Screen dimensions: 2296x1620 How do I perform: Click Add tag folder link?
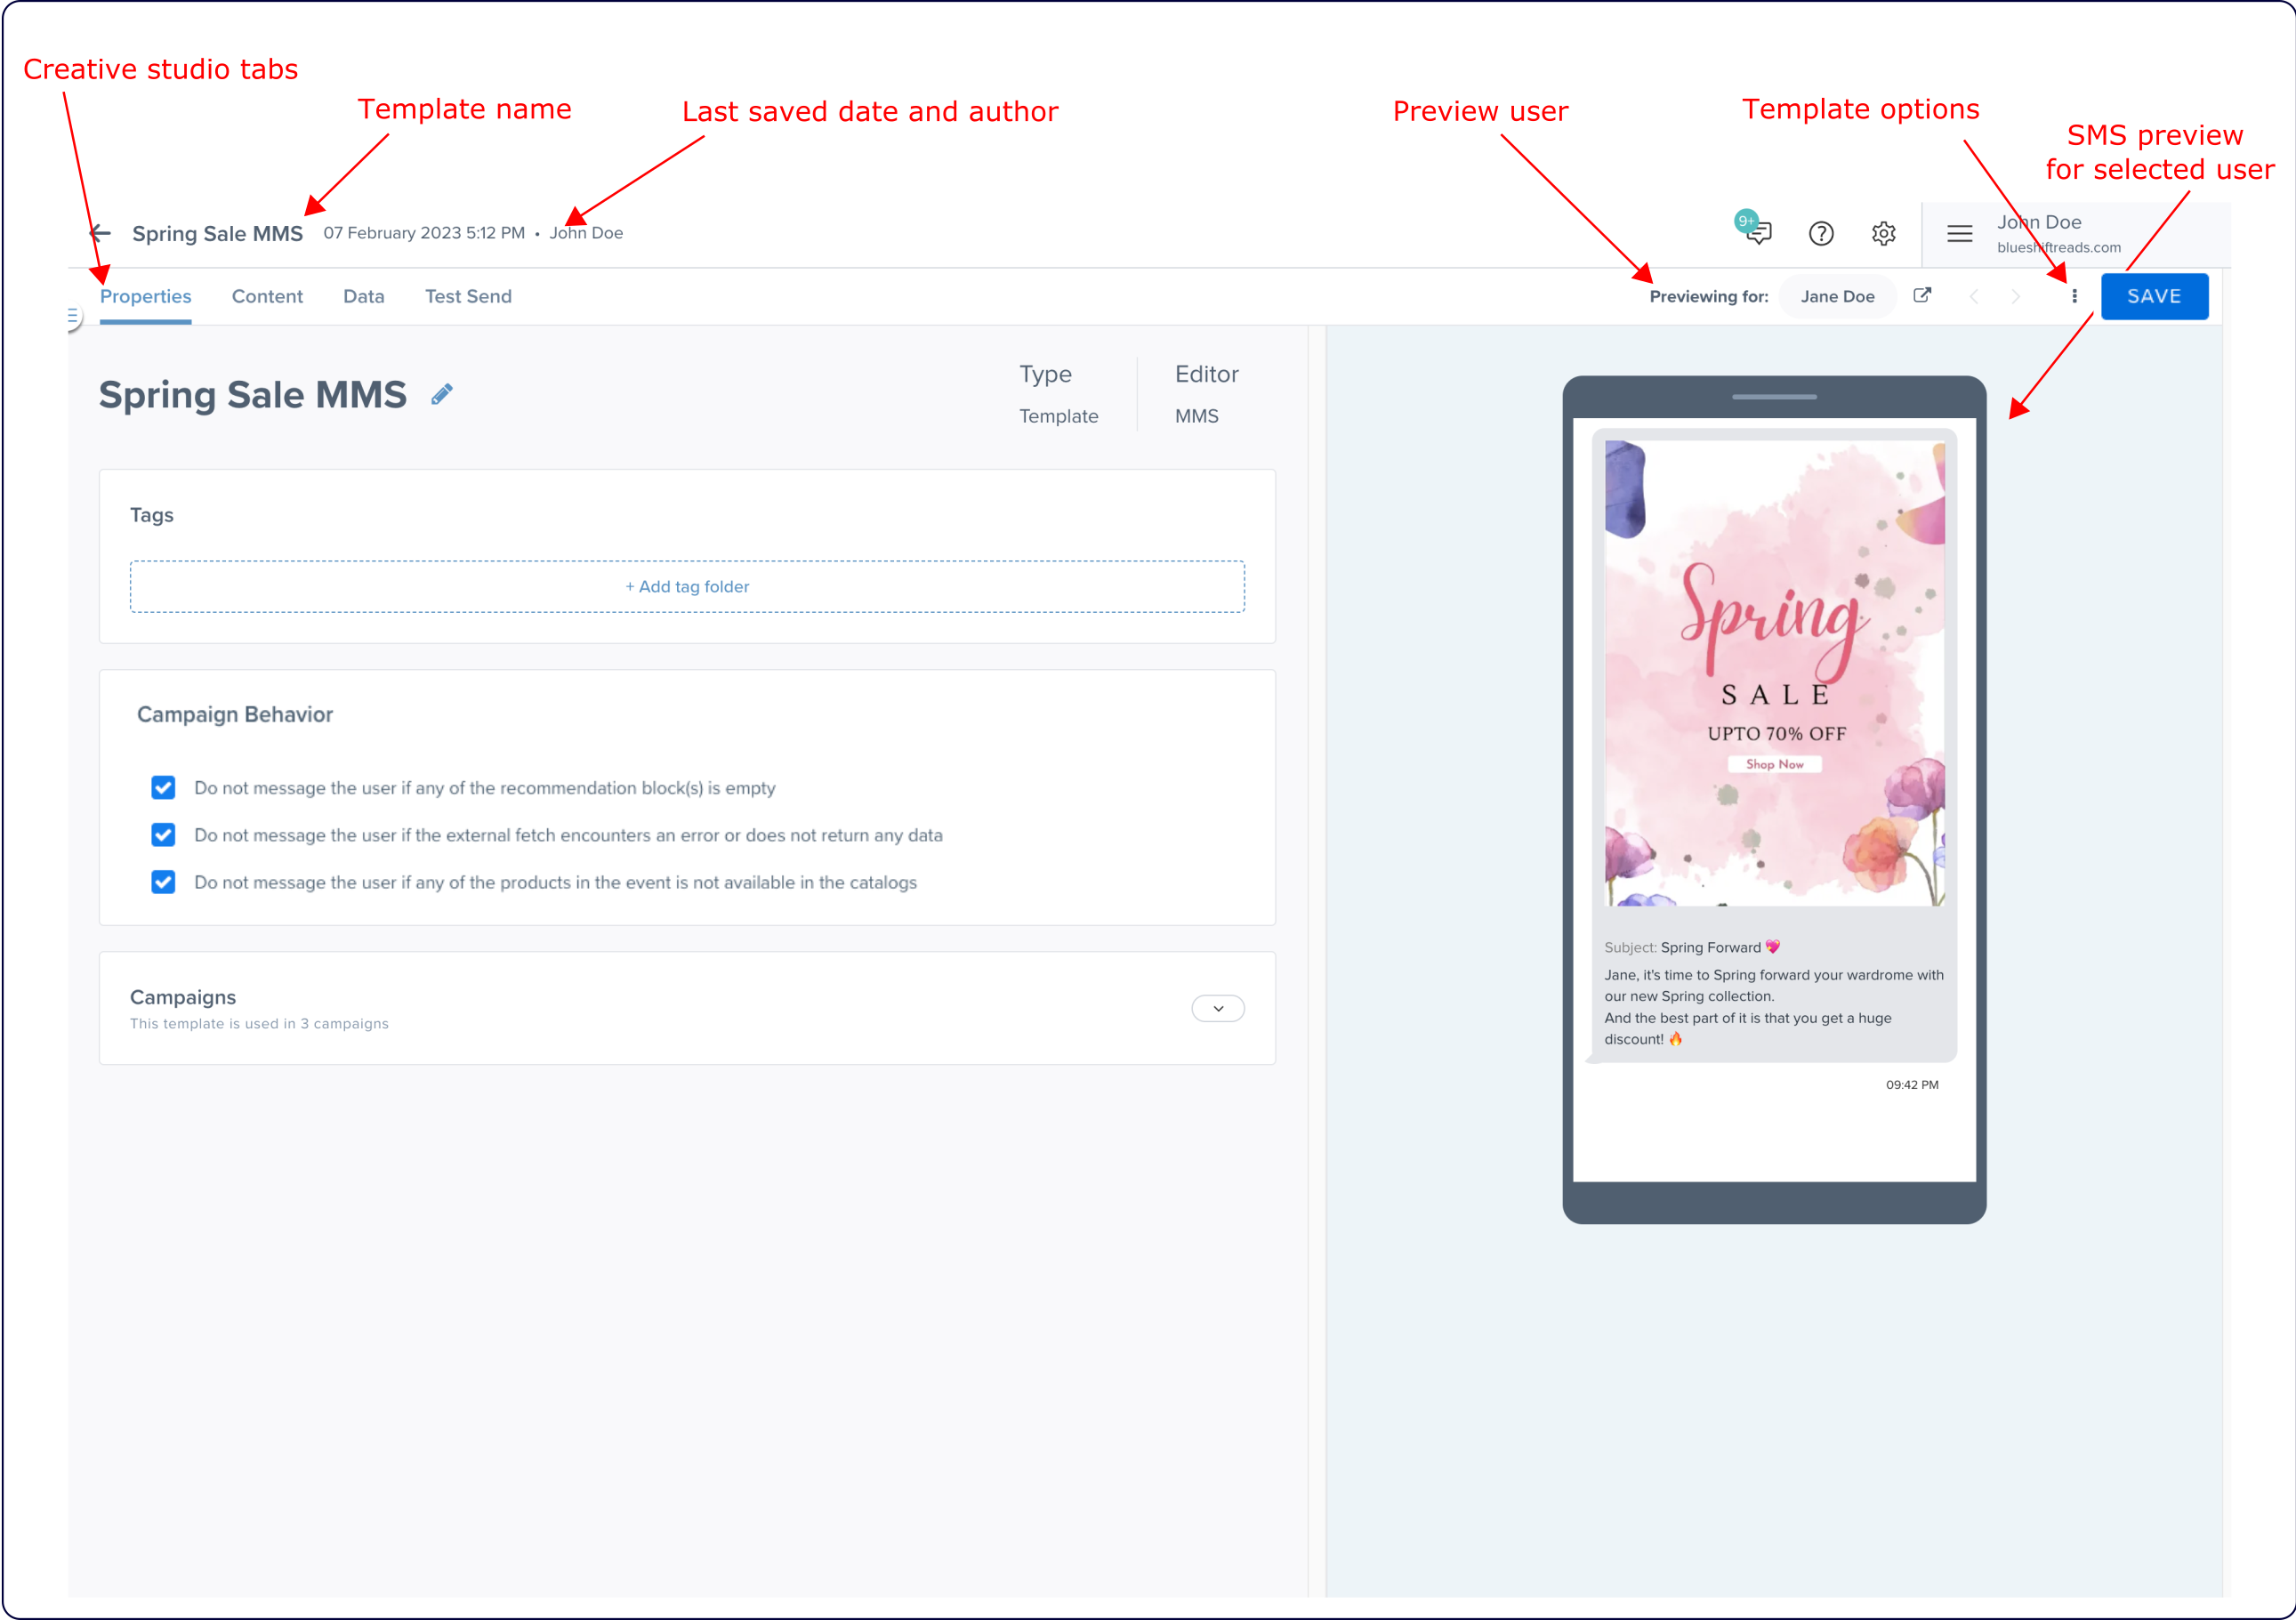click(x=687, y=587)
